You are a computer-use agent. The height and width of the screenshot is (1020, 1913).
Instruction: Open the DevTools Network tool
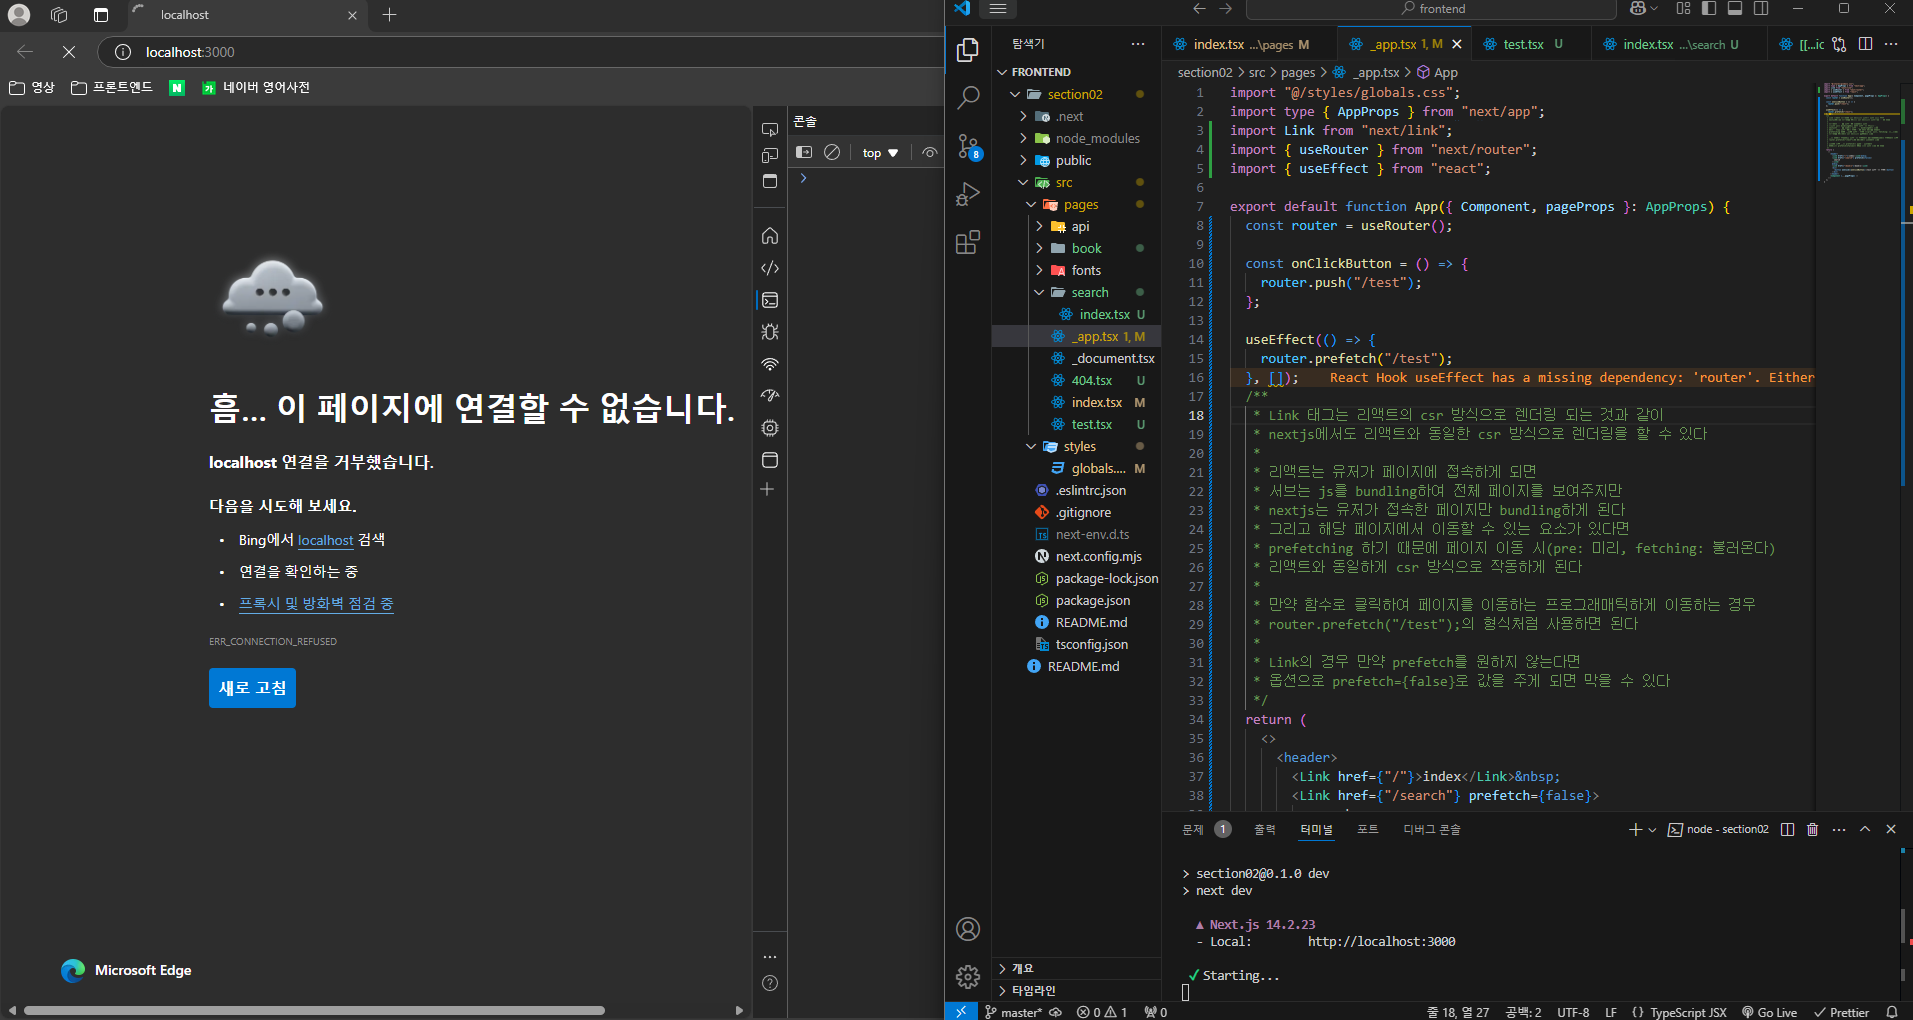point(770,364)
